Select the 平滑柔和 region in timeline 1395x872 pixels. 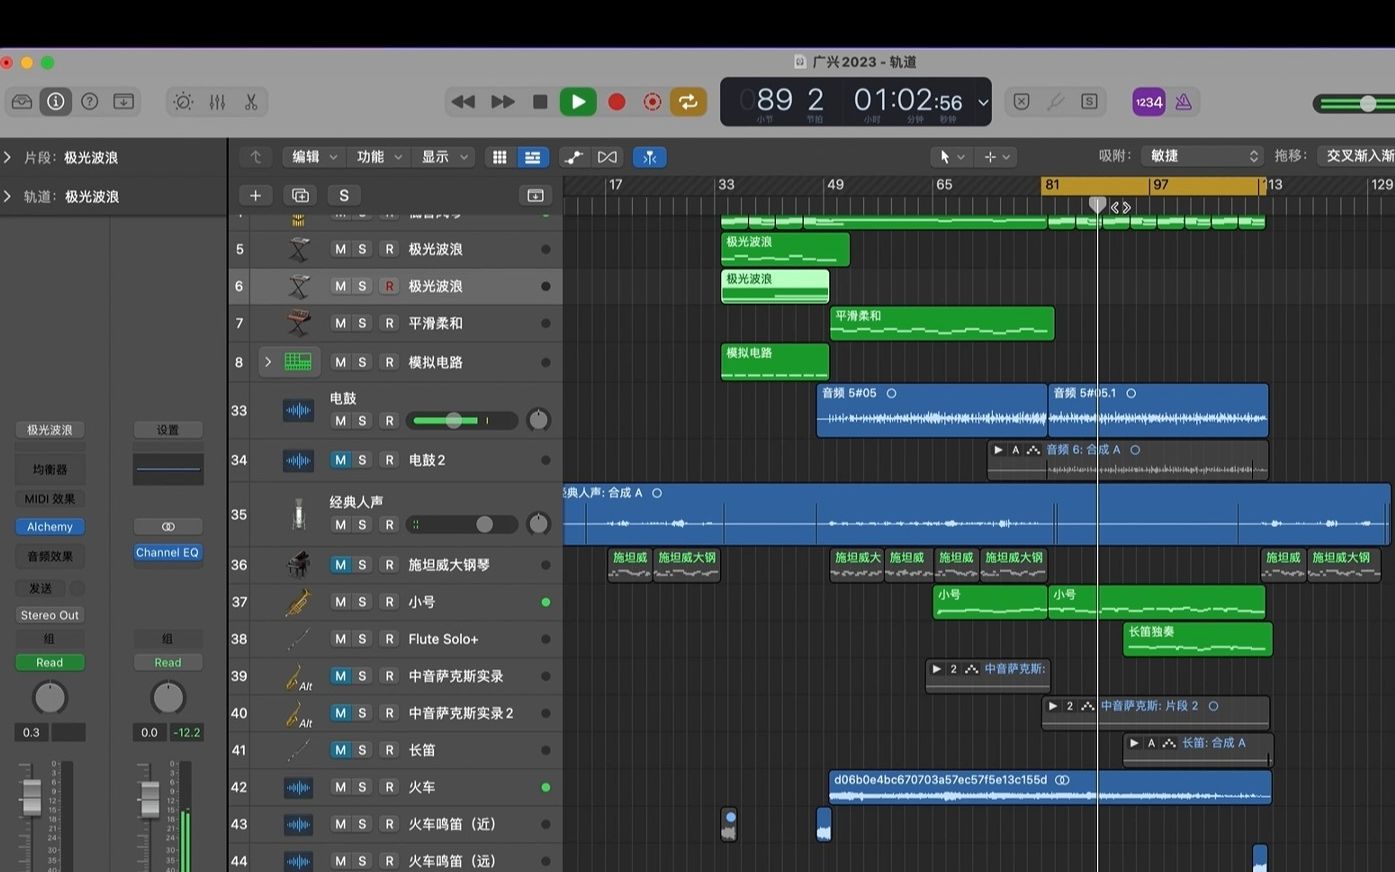[942, 323]
